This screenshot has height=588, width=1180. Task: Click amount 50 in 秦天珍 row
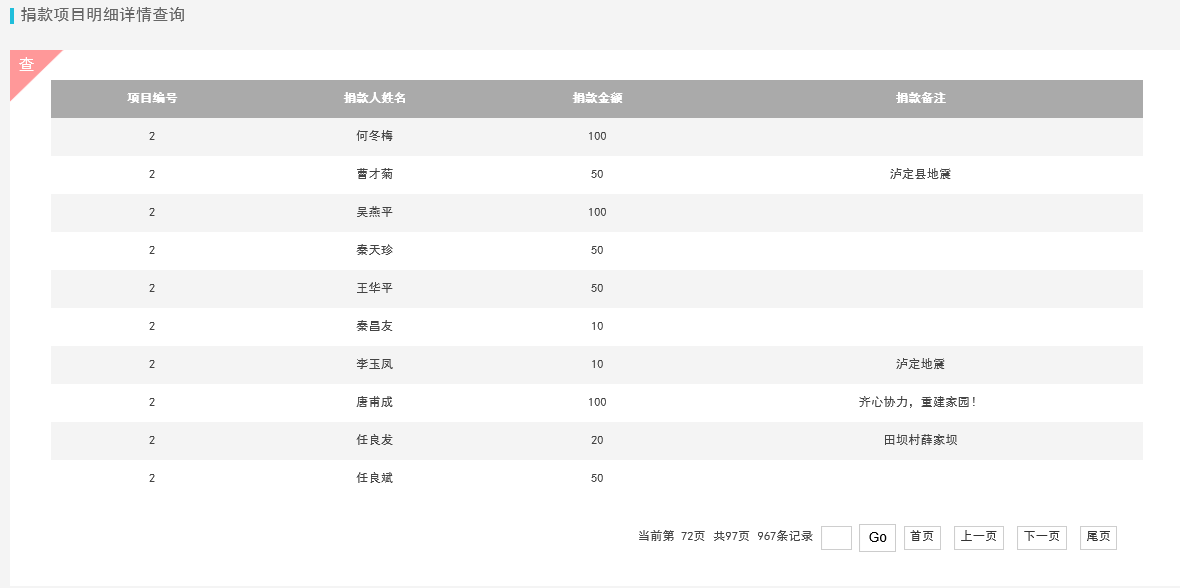(597, 250)
